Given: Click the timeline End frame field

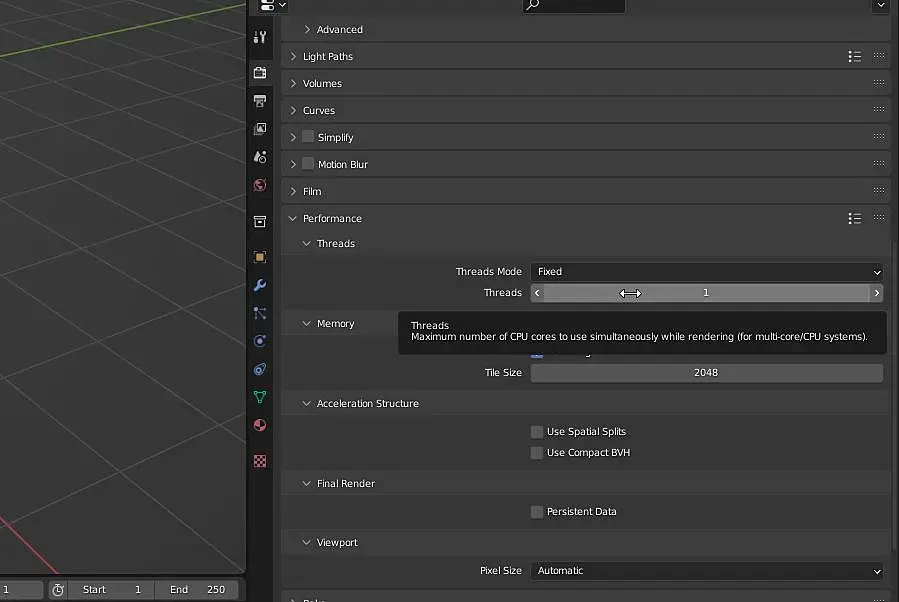Looking at the screenshot, I should 197,589.
